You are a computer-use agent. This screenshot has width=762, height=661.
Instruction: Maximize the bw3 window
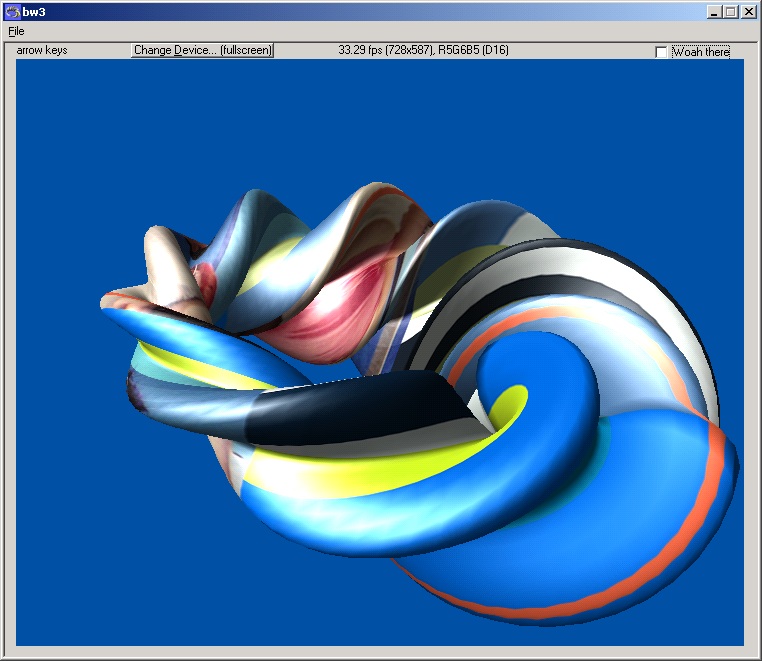coord(731,12)
